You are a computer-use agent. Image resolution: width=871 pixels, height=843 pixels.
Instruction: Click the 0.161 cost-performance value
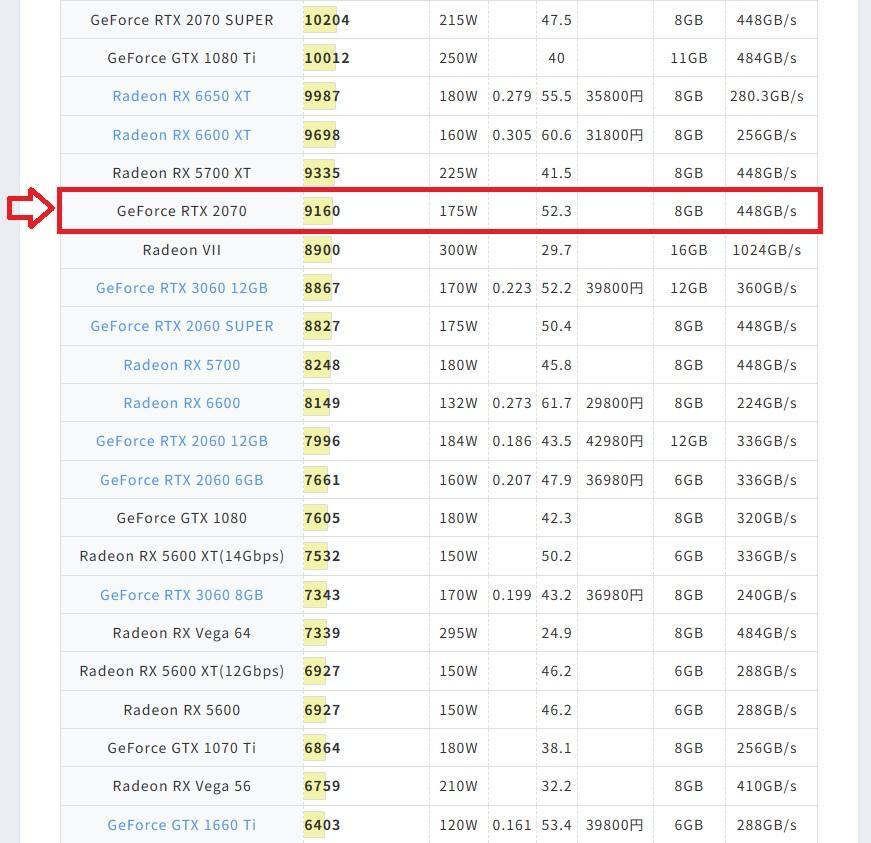pos(512,825)
